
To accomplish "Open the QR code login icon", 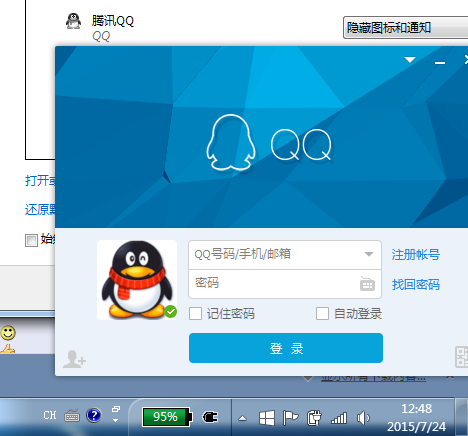I will (x=462, y=357).
